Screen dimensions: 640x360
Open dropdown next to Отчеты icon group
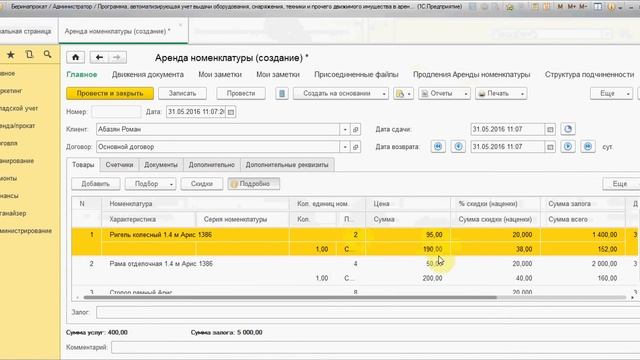(x=404, y=93)
